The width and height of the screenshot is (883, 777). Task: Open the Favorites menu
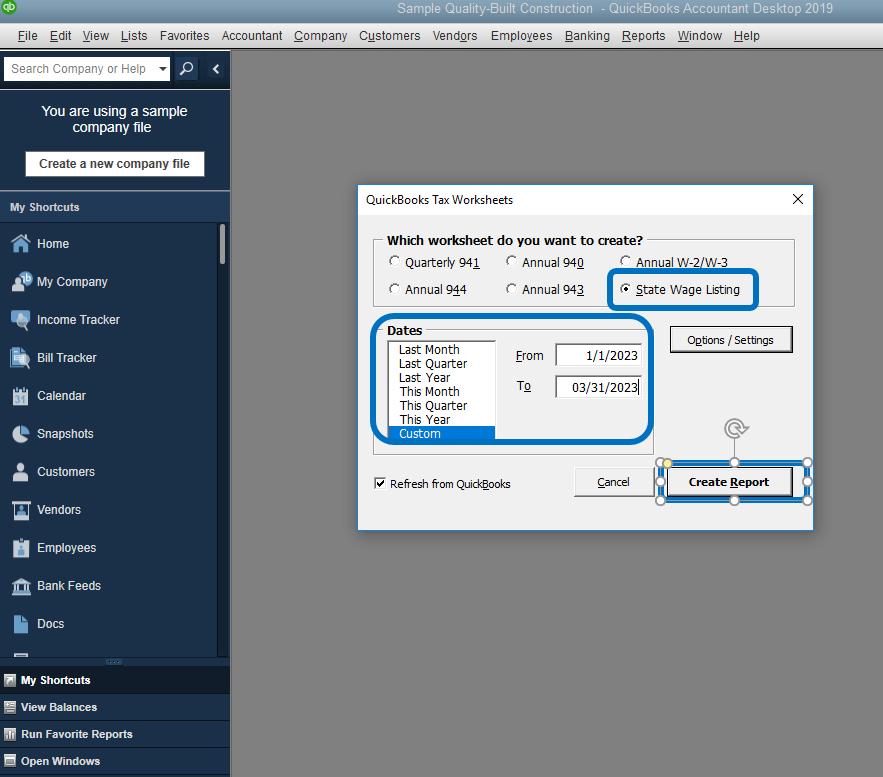(184, 36)
